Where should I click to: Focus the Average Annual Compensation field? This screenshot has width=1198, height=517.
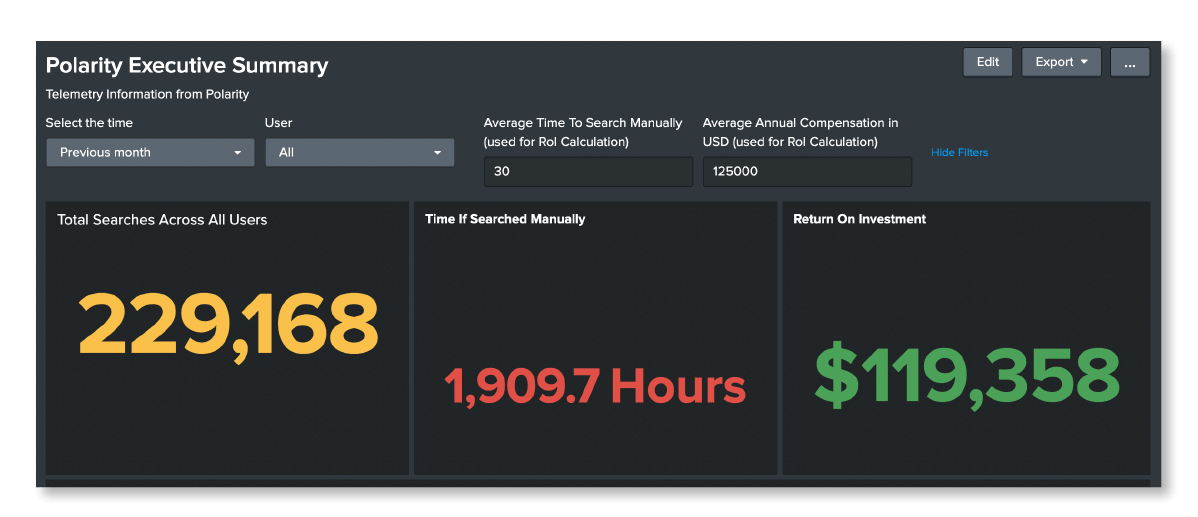[808, 172]
